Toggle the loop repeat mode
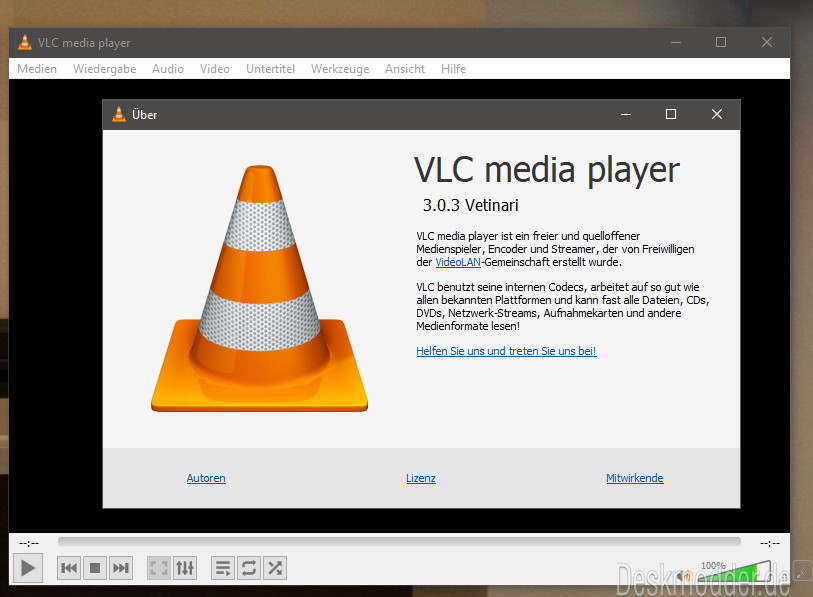Image resolution: width=813 pixels, height=597 pixels. 249,568
